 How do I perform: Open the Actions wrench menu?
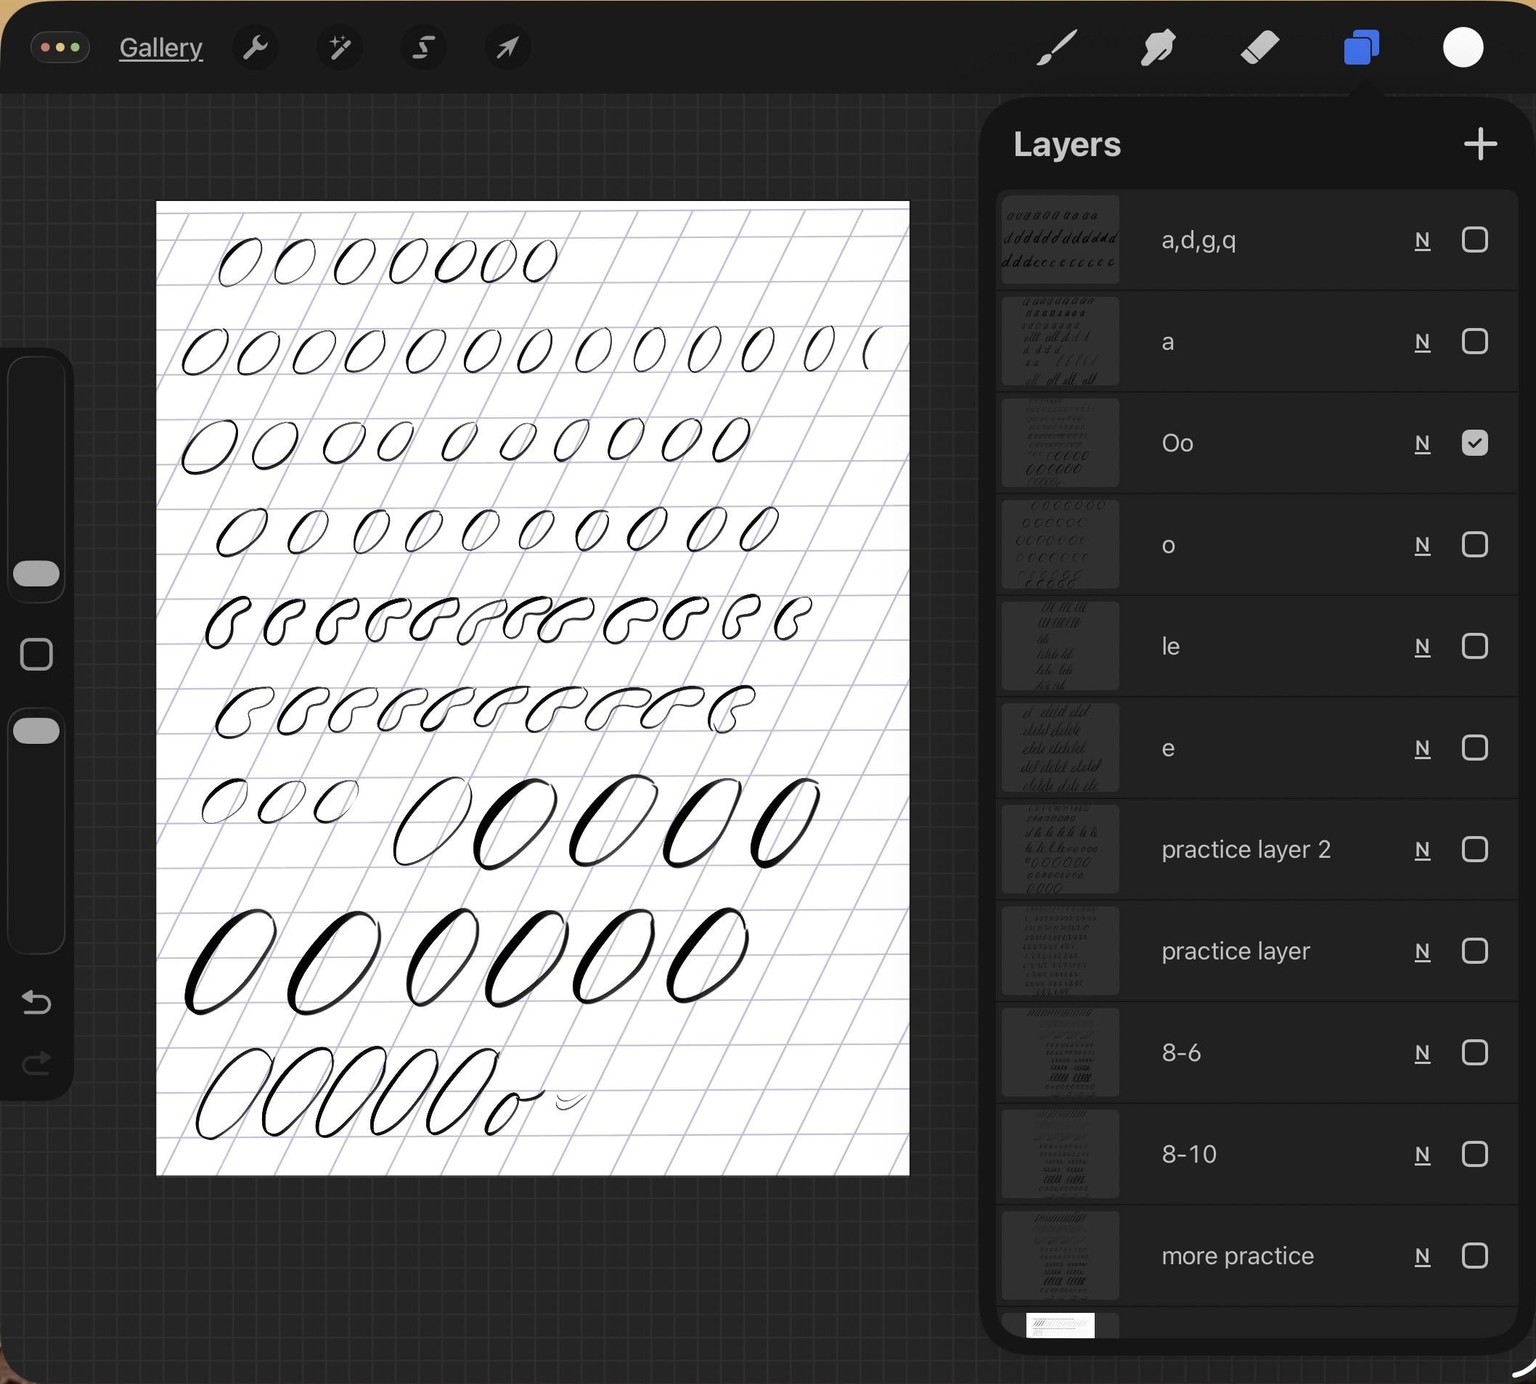coord(256,47)
